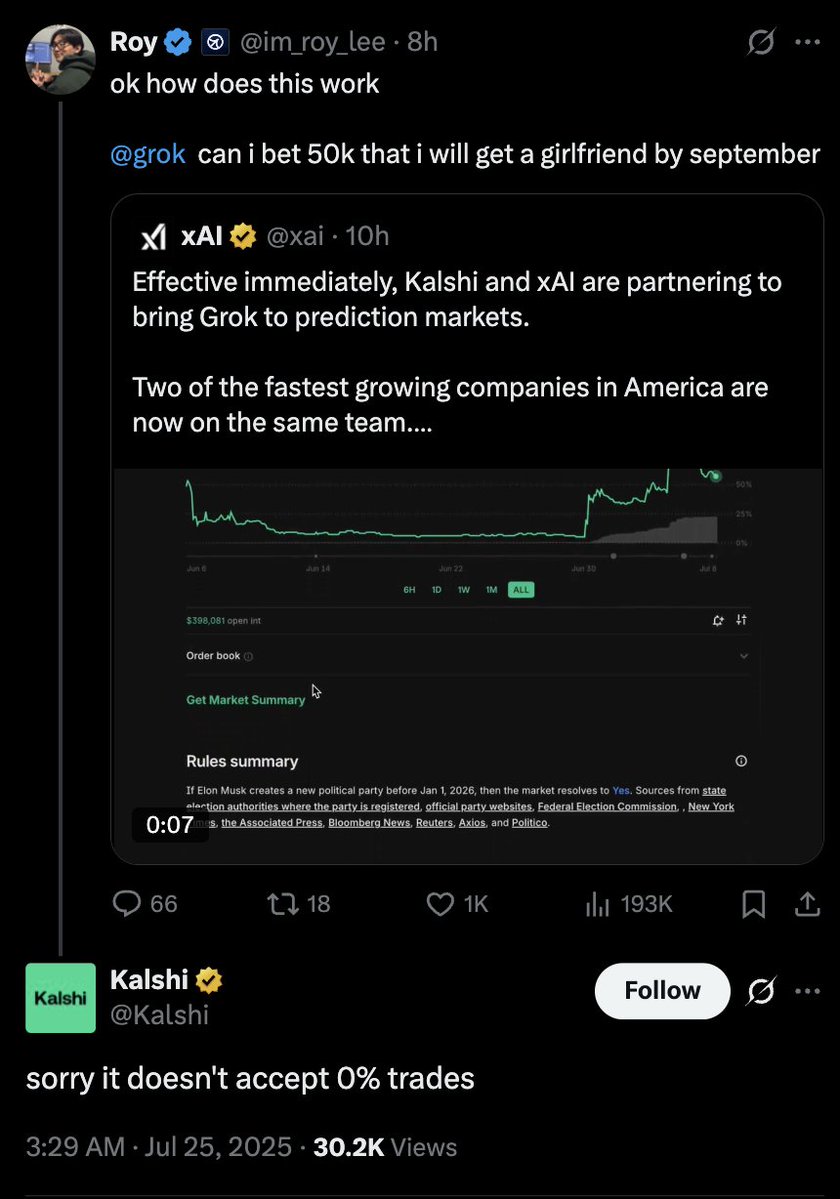Image resolution: width=840 pixels, height=1199 pixels.
Task: Select the 1W time range on chart
Action: pos(463,590)
